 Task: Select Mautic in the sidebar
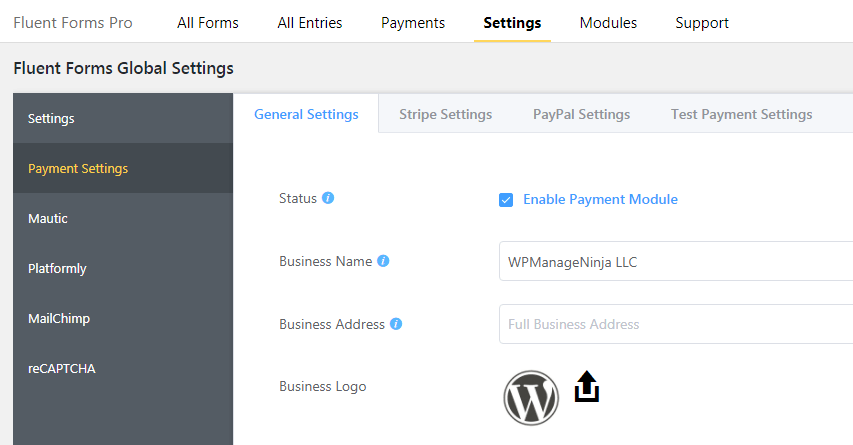tap(123, 219)
